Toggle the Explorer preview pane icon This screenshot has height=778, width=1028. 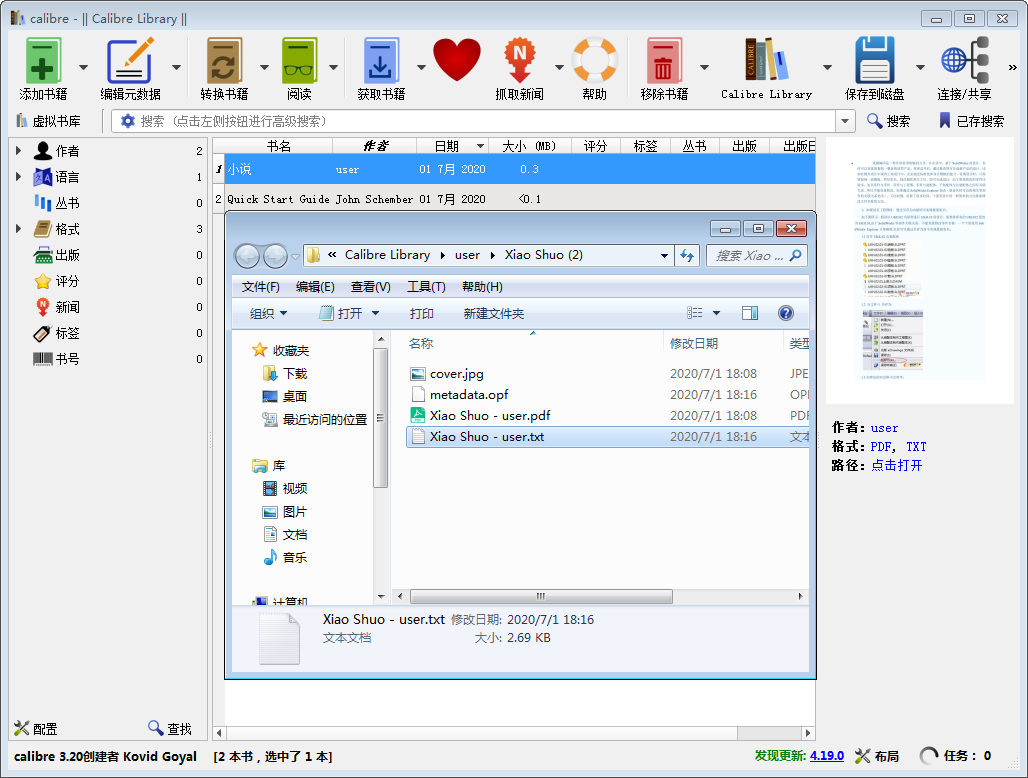[749, 313]
